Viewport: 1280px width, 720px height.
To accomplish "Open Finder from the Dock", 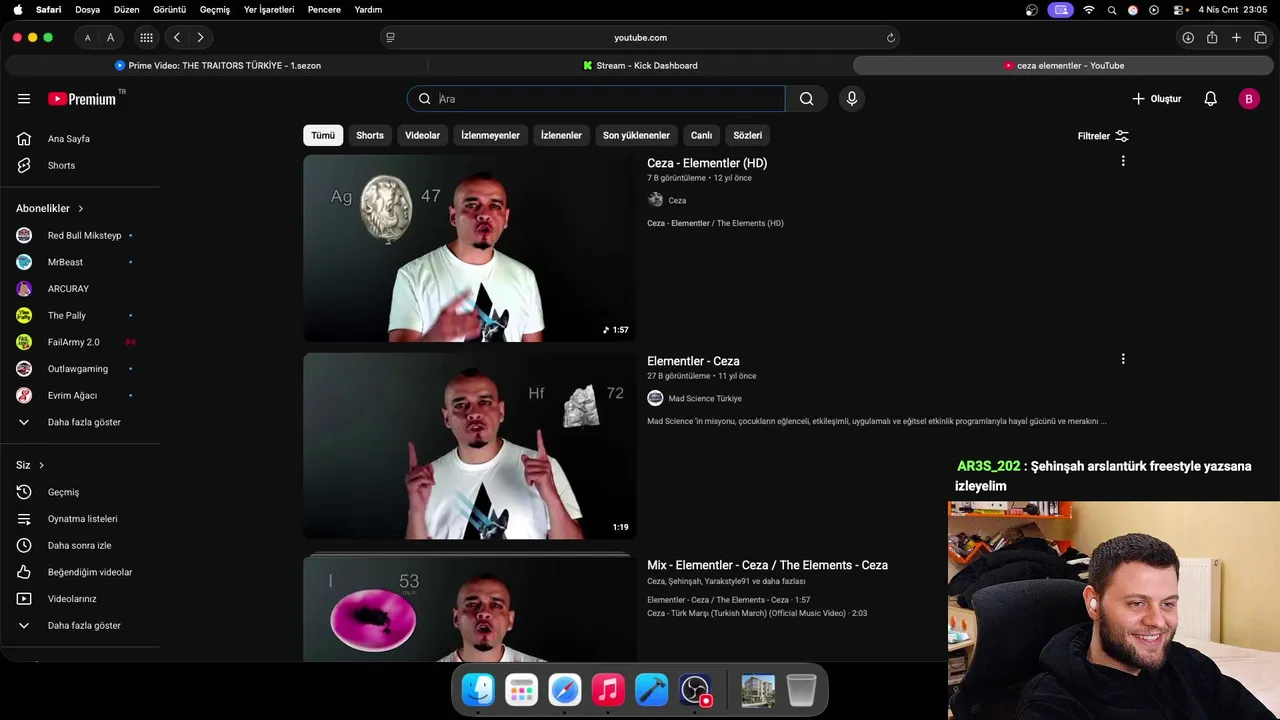I will click(x=478, y=690).
